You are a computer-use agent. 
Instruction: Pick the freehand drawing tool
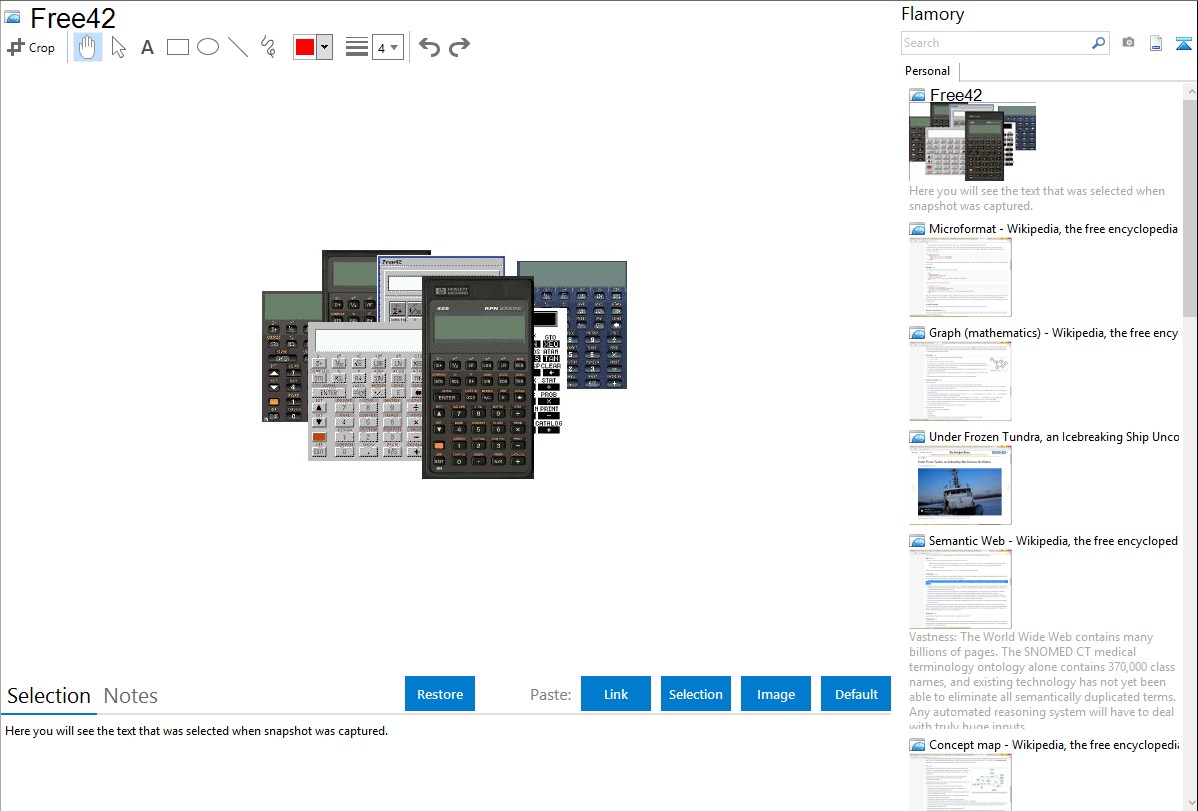pyautogui.click(x=268, y=47)
